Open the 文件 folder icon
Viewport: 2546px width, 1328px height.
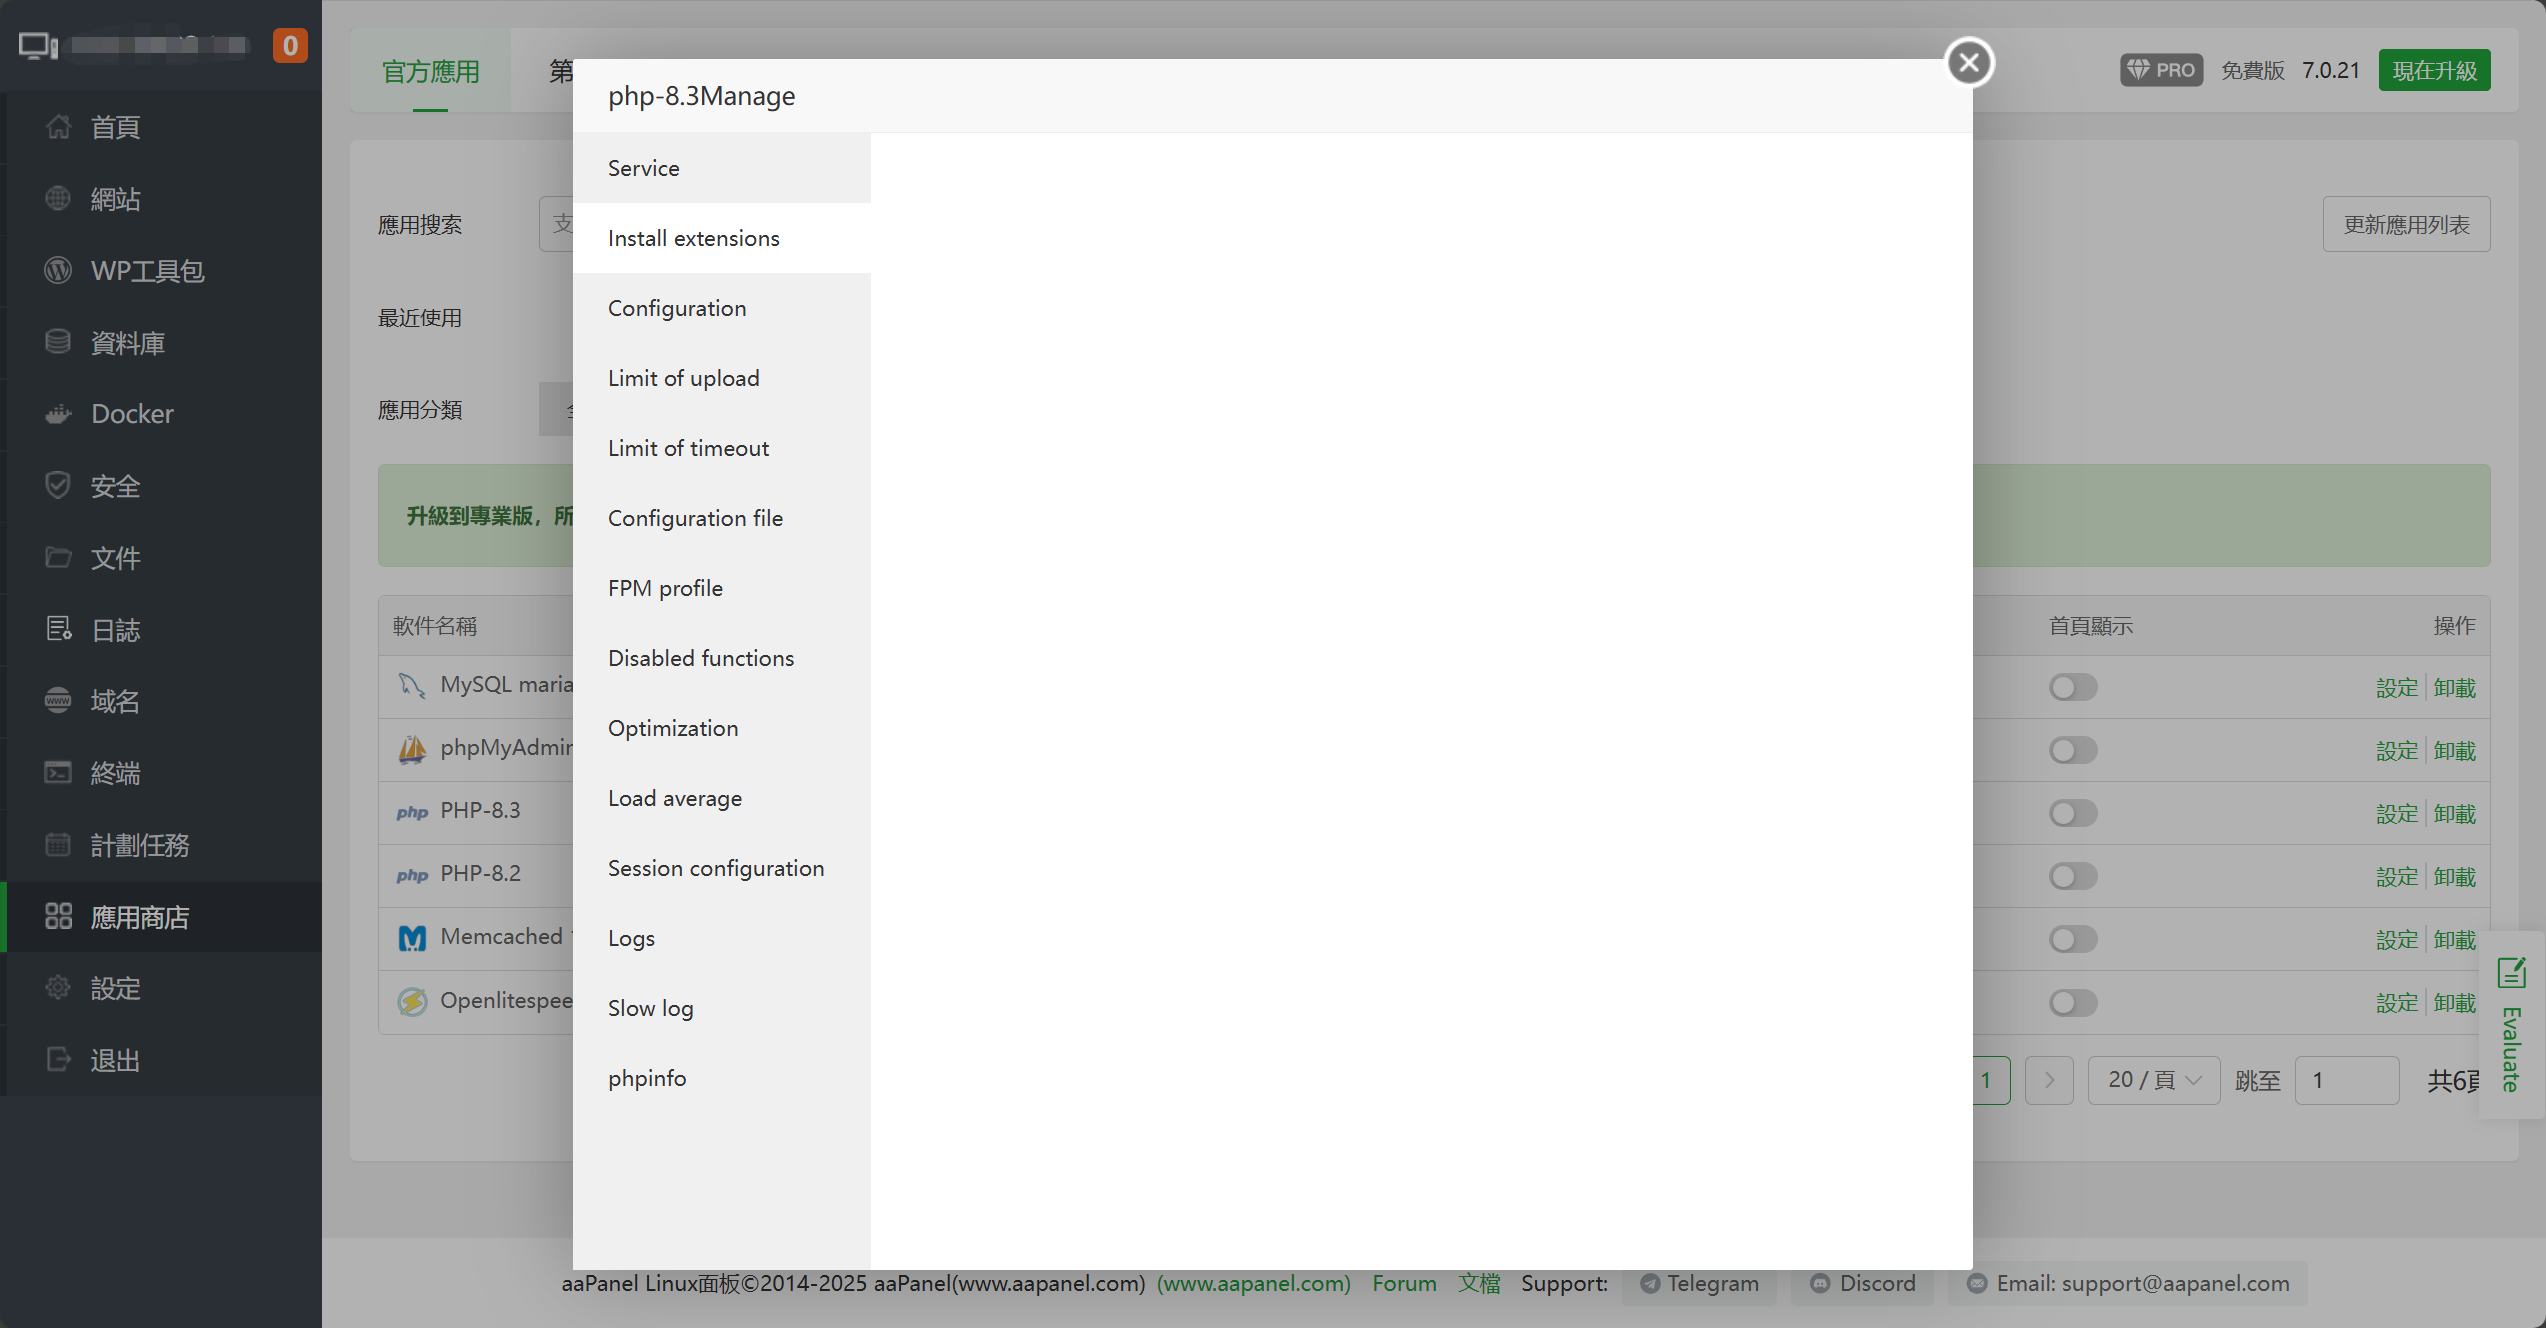click(x=58, y=557)
